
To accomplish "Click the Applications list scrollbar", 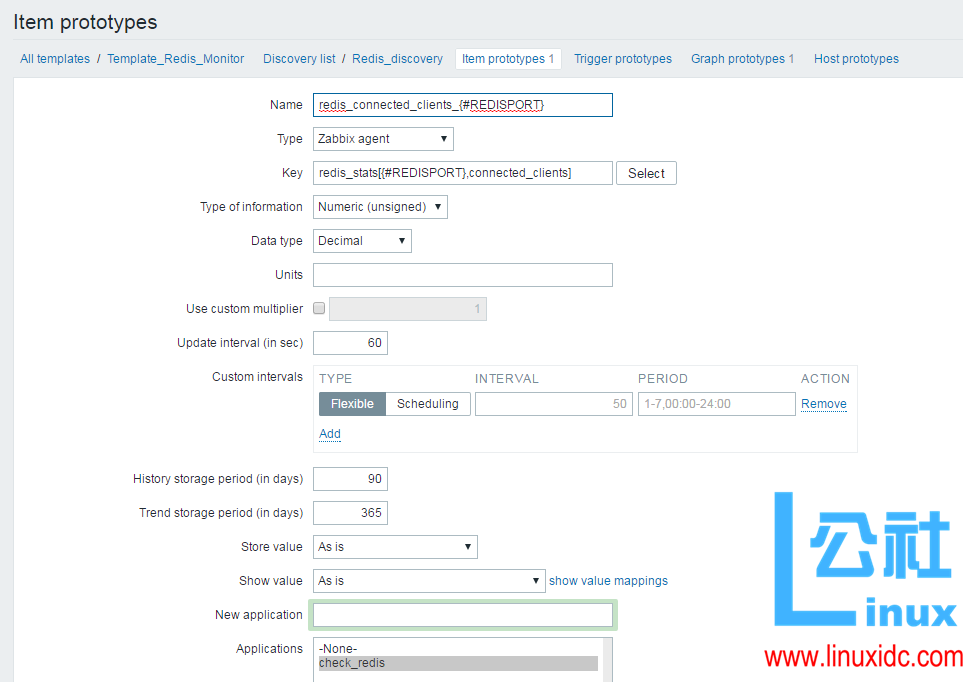I will [607, 660].
